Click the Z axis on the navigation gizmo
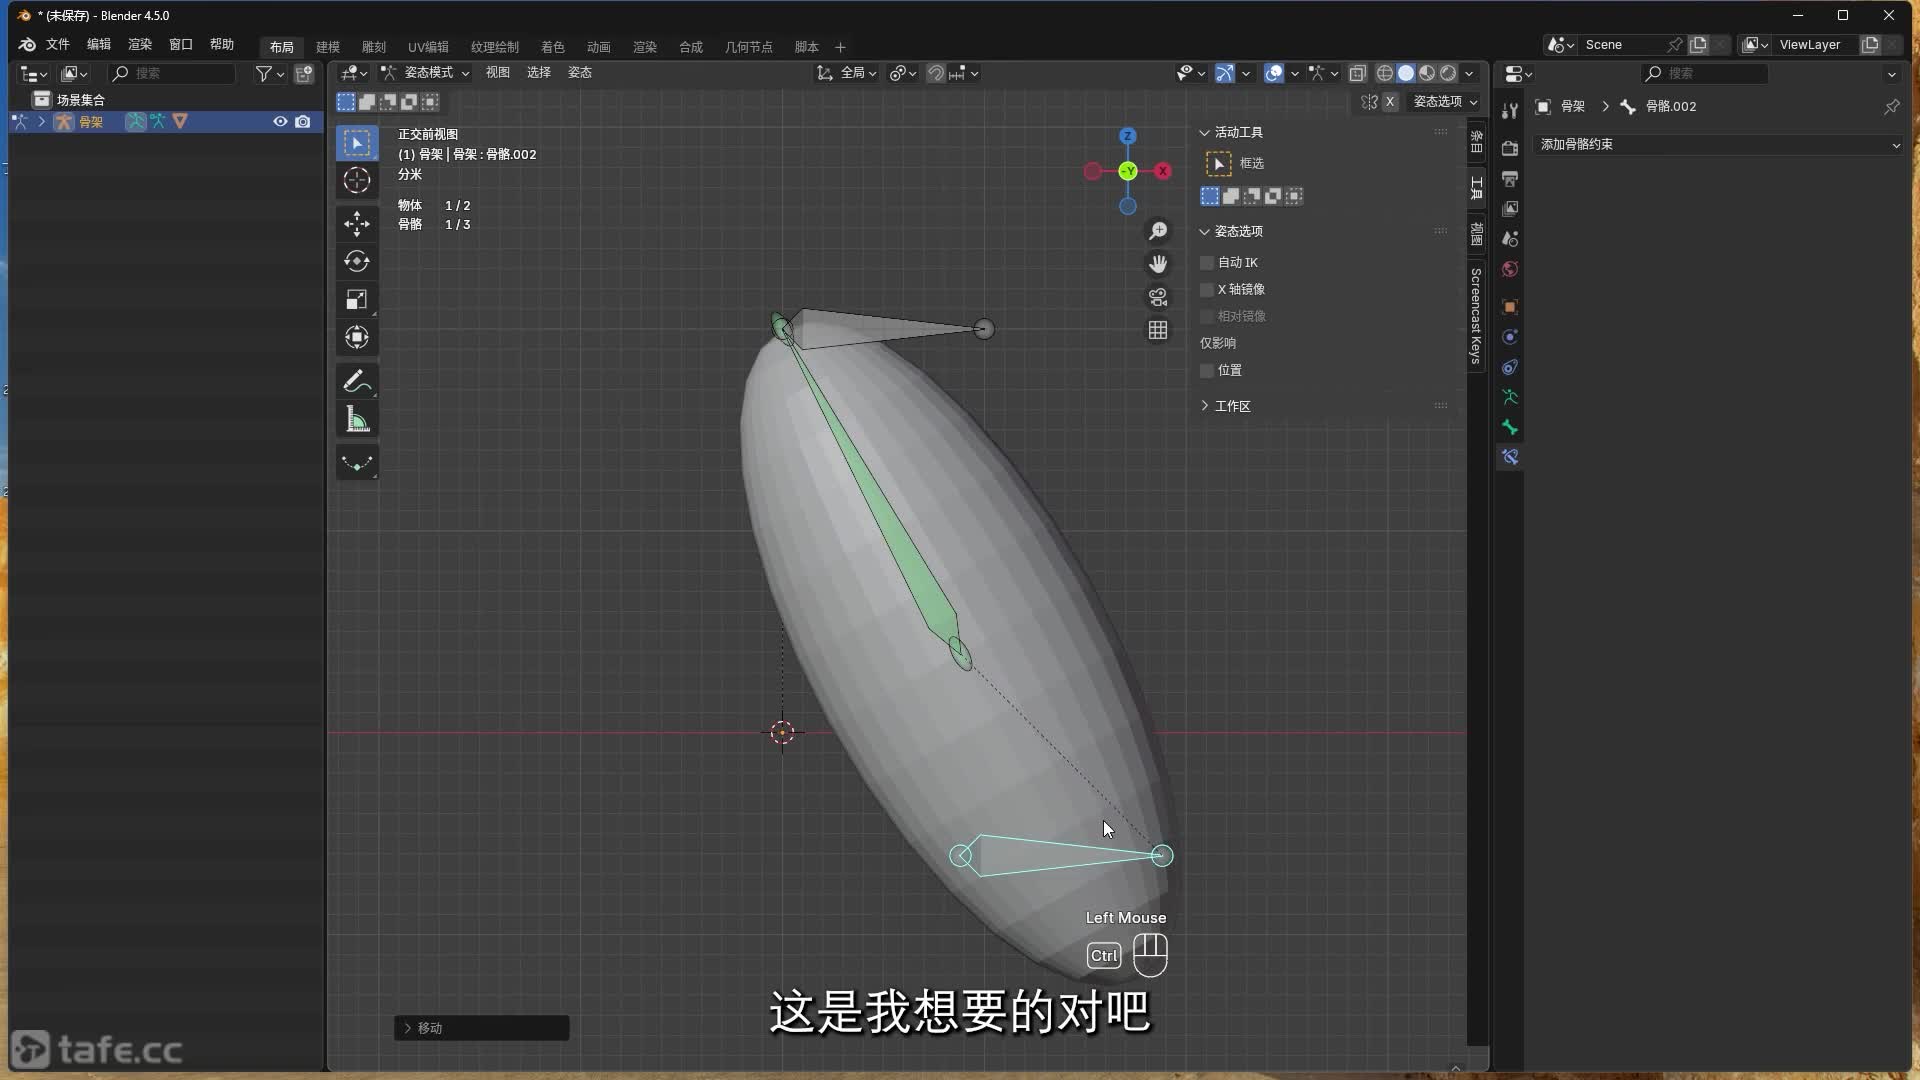 coord(1128,136)
